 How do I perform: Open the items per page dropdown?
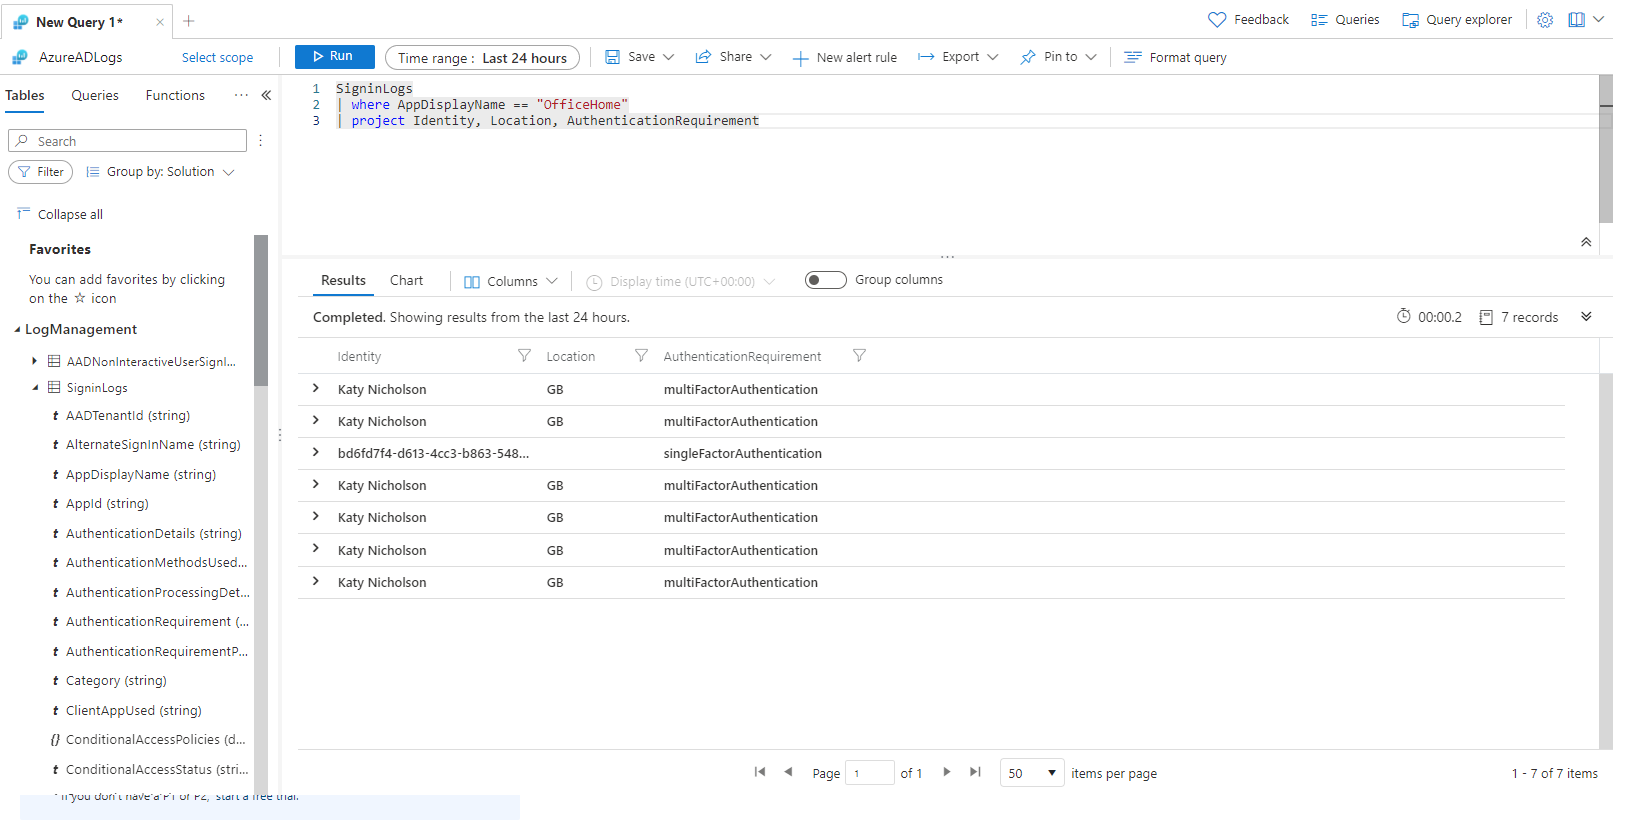(1032, 773)
